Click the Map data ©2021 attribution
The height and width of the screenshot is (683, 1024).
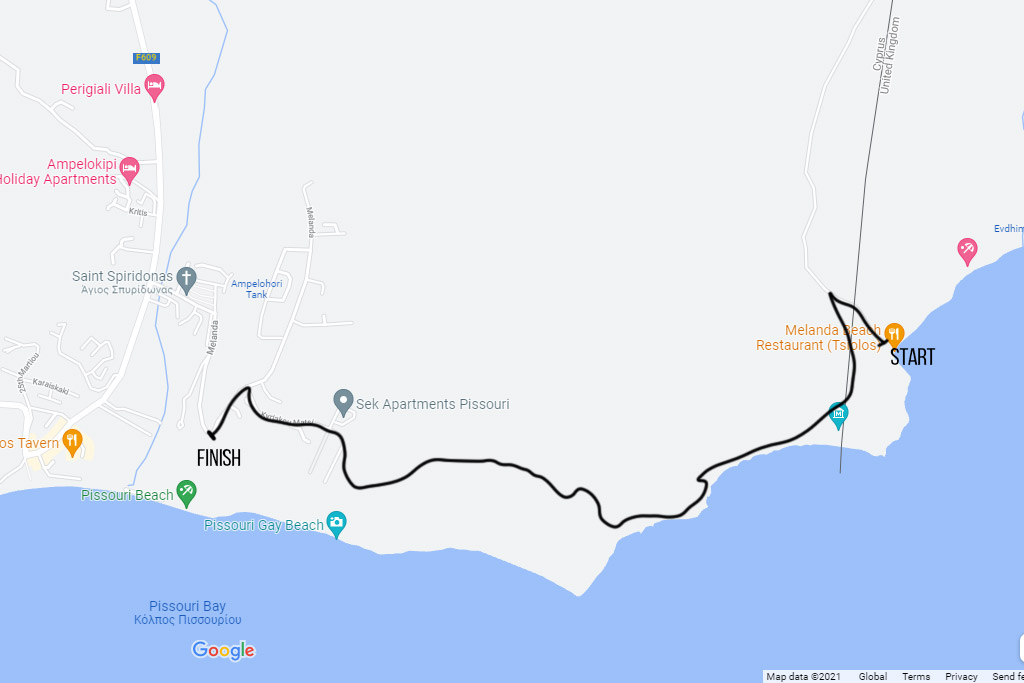(803, 676)
